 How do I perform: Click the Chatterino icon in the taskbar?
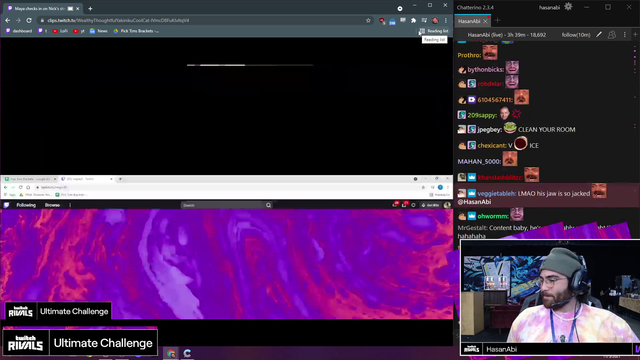click(x=187, y=353)
